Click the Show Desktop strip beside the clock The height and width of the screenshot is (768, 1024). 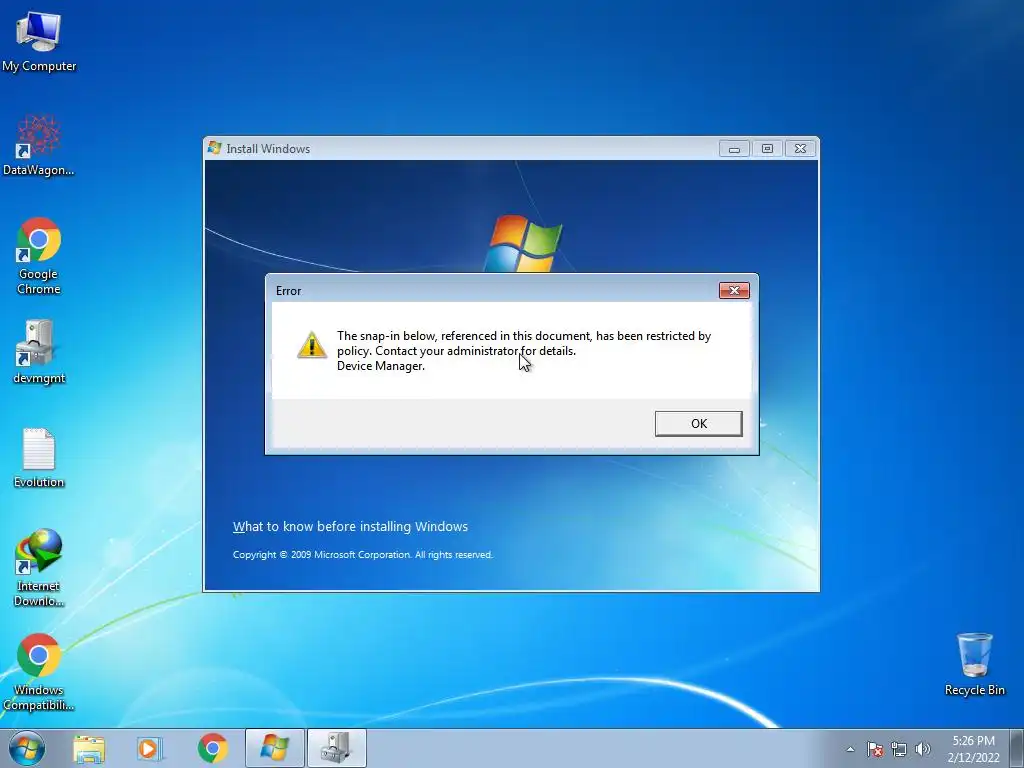1017,748
